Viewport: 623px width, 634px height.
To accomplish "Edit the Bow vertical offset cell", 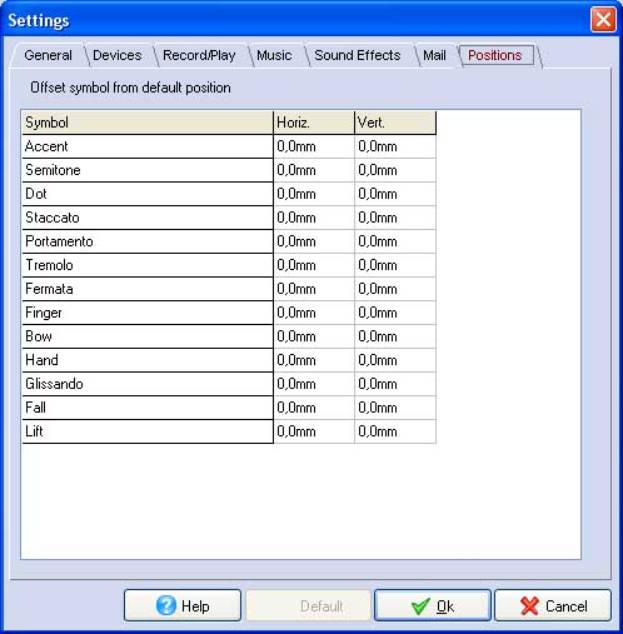I will click(x=395, y=336).
